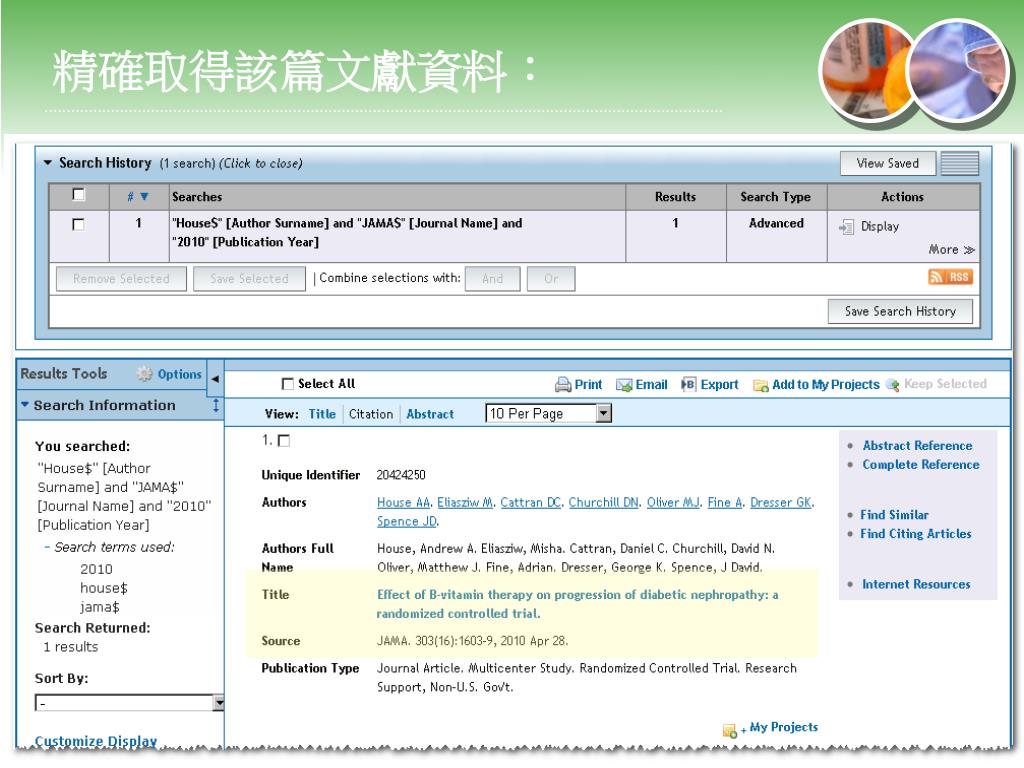Image resolution: width=1024 pixels, height=768 pixels.
Task: Click the Export link
Action: click(719, 385)
